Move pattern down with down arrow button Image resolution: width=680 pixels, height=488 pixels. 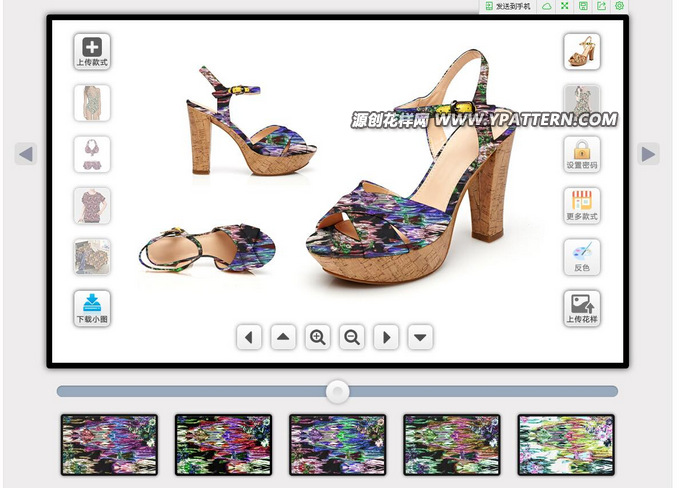(x=421, y=337)
